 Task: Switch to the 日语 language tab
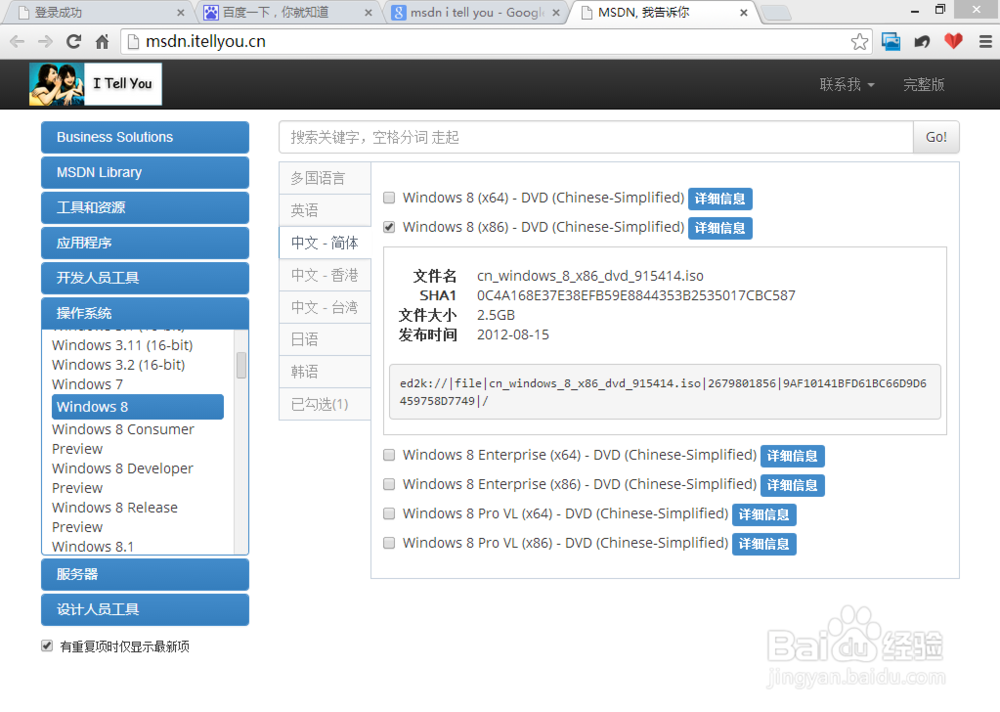coord(325,339)
